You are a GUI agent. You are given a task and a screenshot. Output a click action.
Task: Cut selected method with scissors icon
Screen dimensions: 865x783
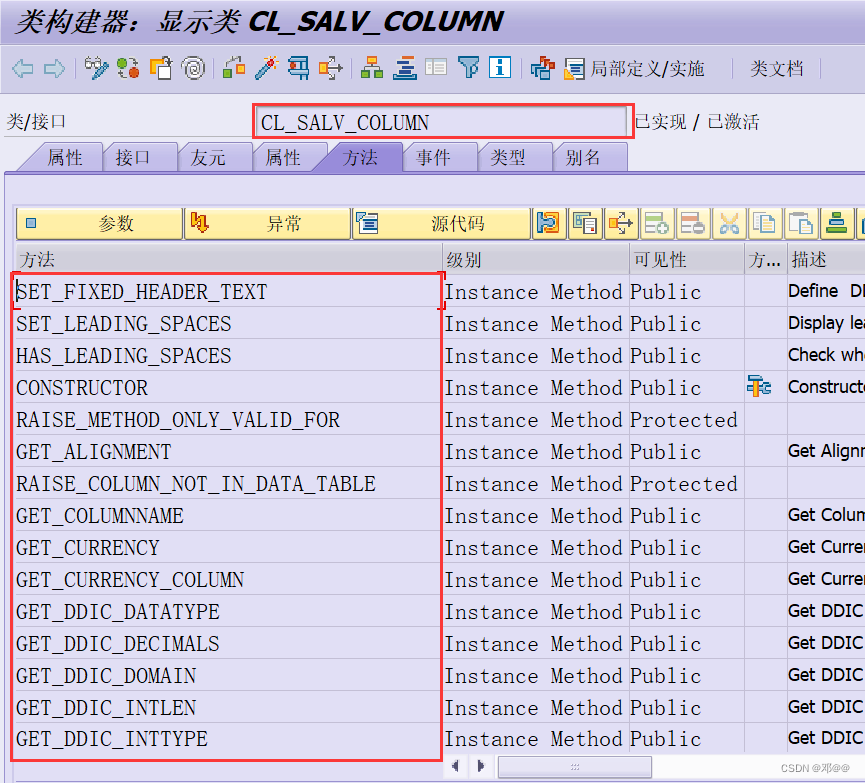pos(728,223)
